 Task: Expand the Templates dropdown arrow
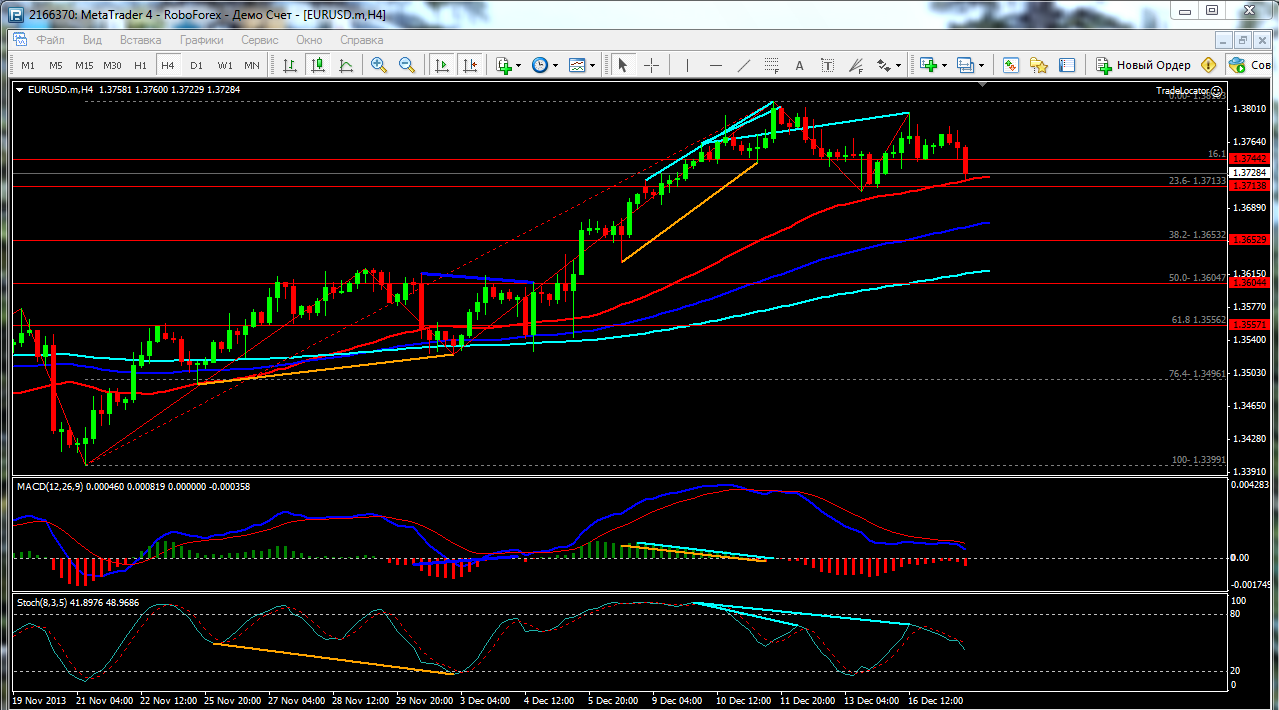(x=593, y=66)
